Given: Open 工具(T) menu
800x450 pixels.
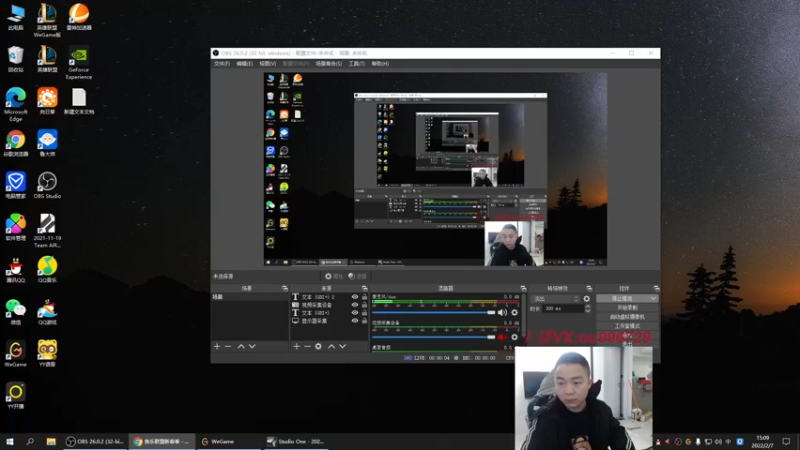Looking at the screenshot, I should pos(357,64).
